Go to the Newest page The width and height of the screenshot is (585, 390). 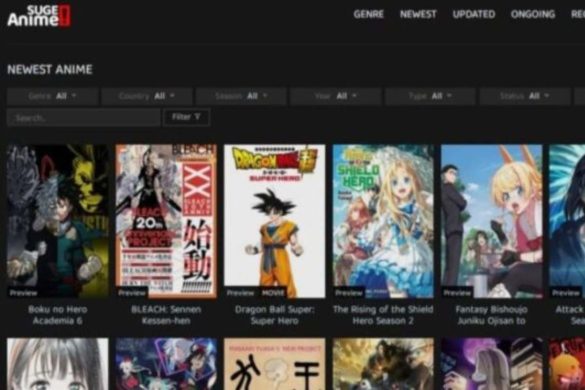(418, 14)
